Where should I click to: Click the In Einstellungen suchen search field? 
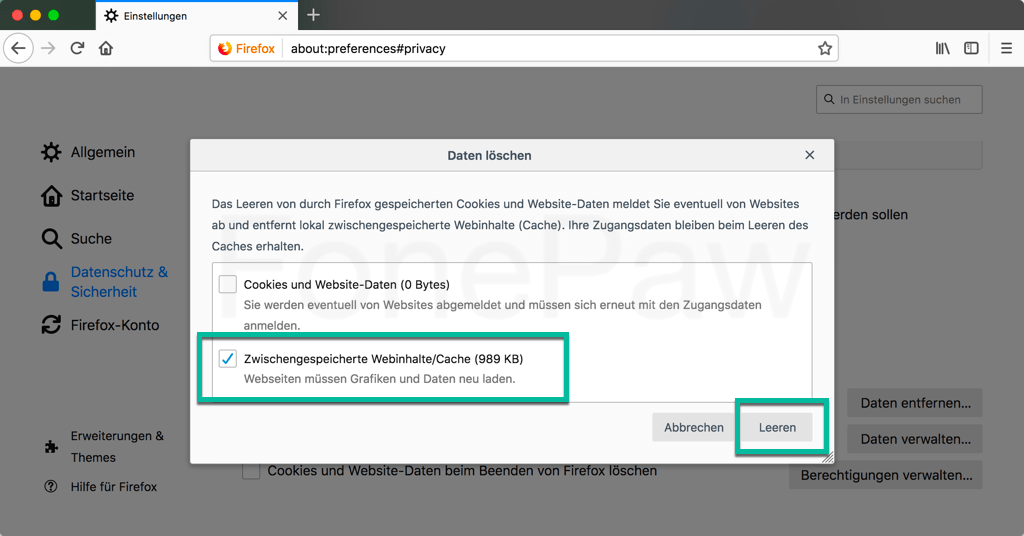point(899,99)
